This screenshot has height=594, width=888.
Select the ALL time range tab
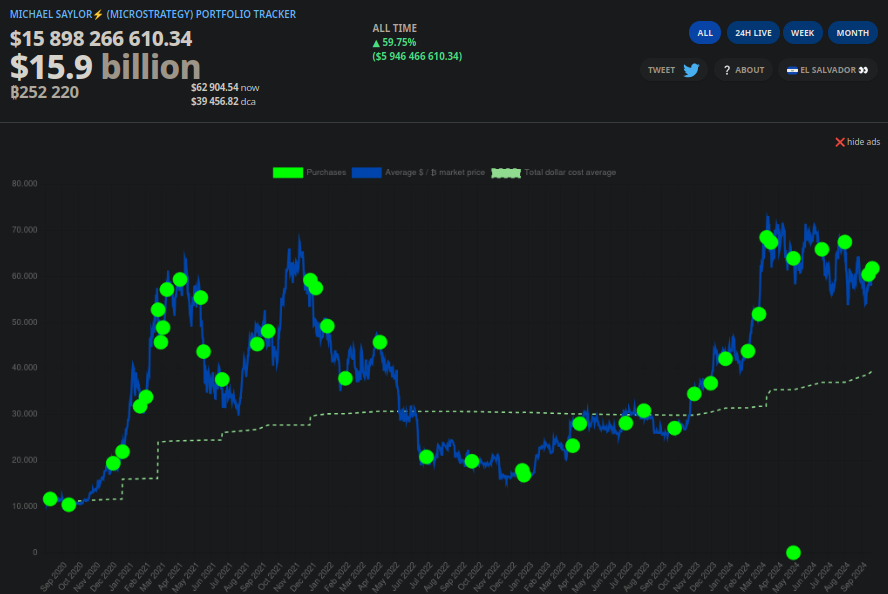pyautogui.click(x=705, y=33)
